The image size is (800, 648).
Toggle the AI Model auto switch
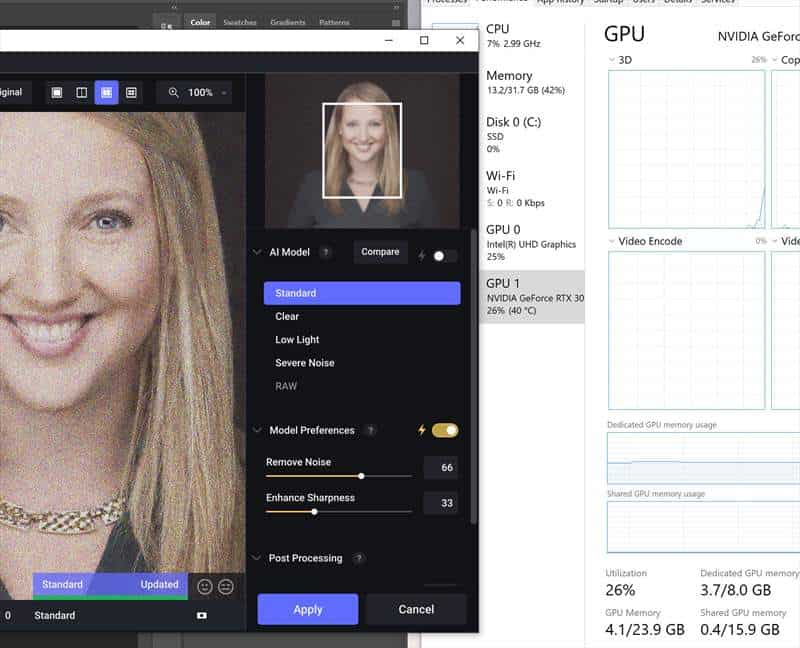[x=444, y=256]
